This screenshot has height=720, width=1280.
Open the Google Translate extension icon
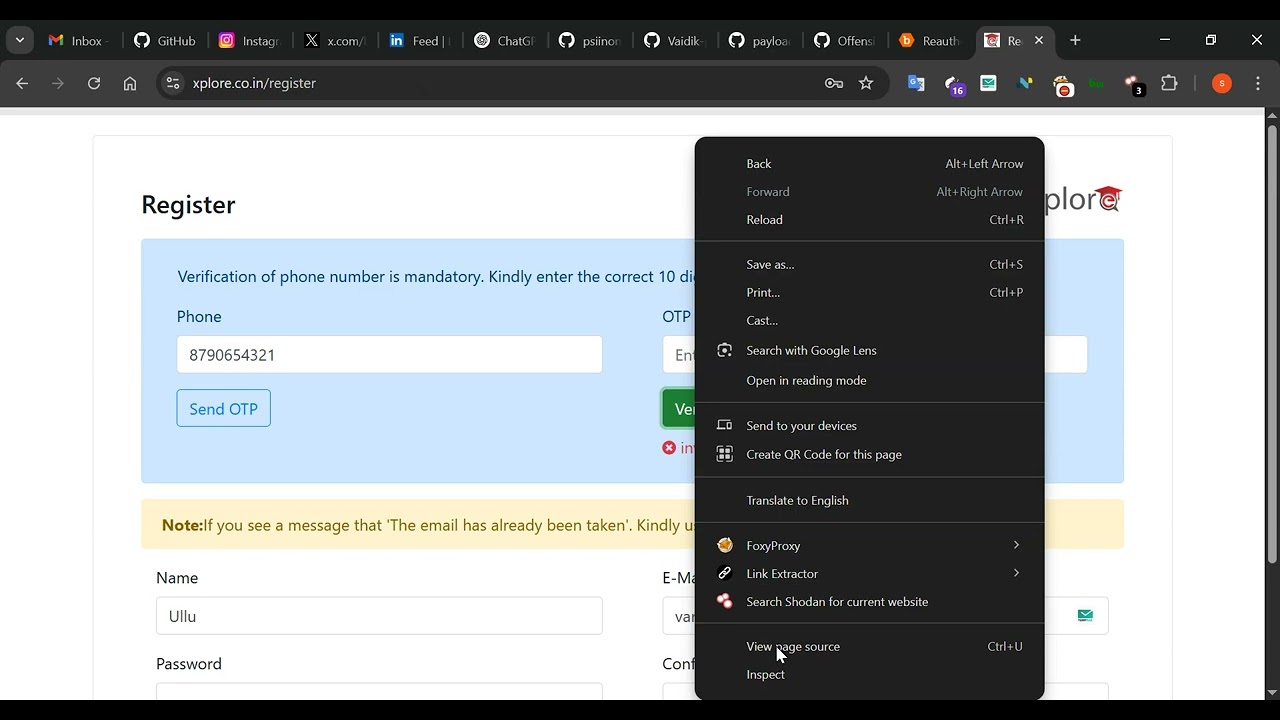916,84
